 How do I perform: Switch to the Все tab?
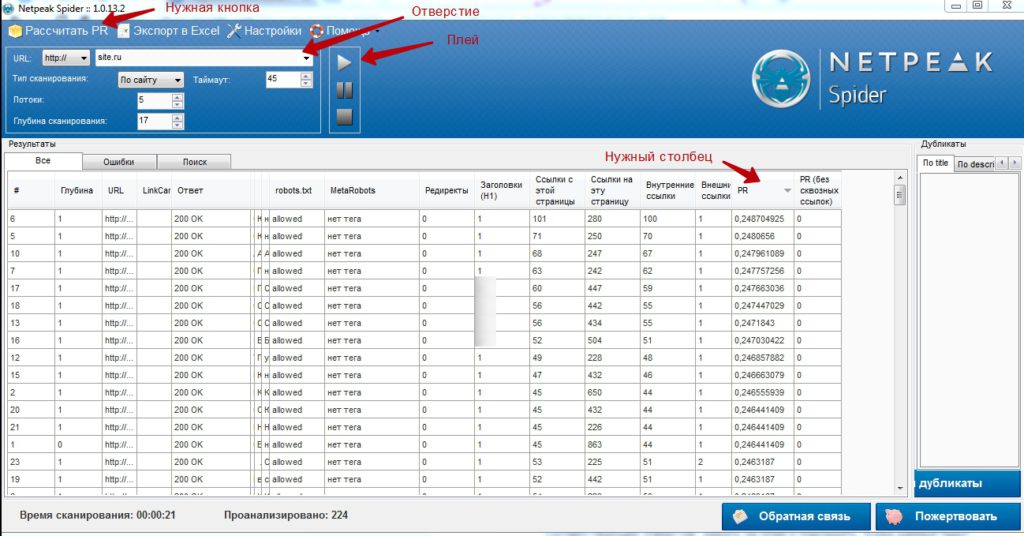(x=43, y=161)
